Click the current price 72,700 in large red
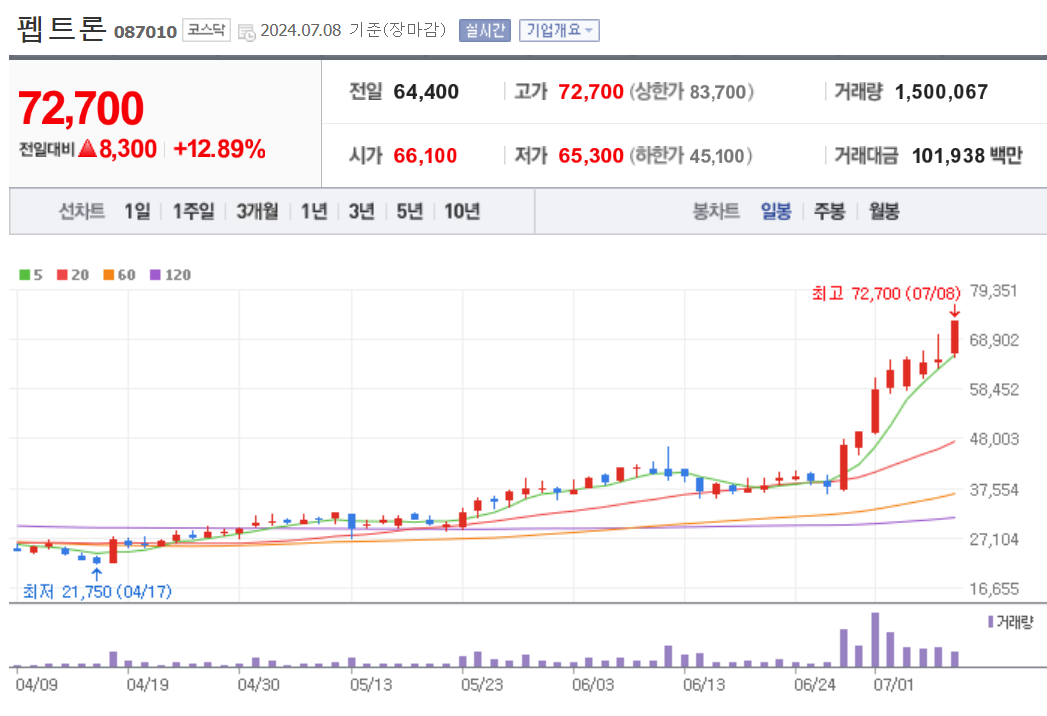This screenshot has width=1047, height=716. coord(81,108)
